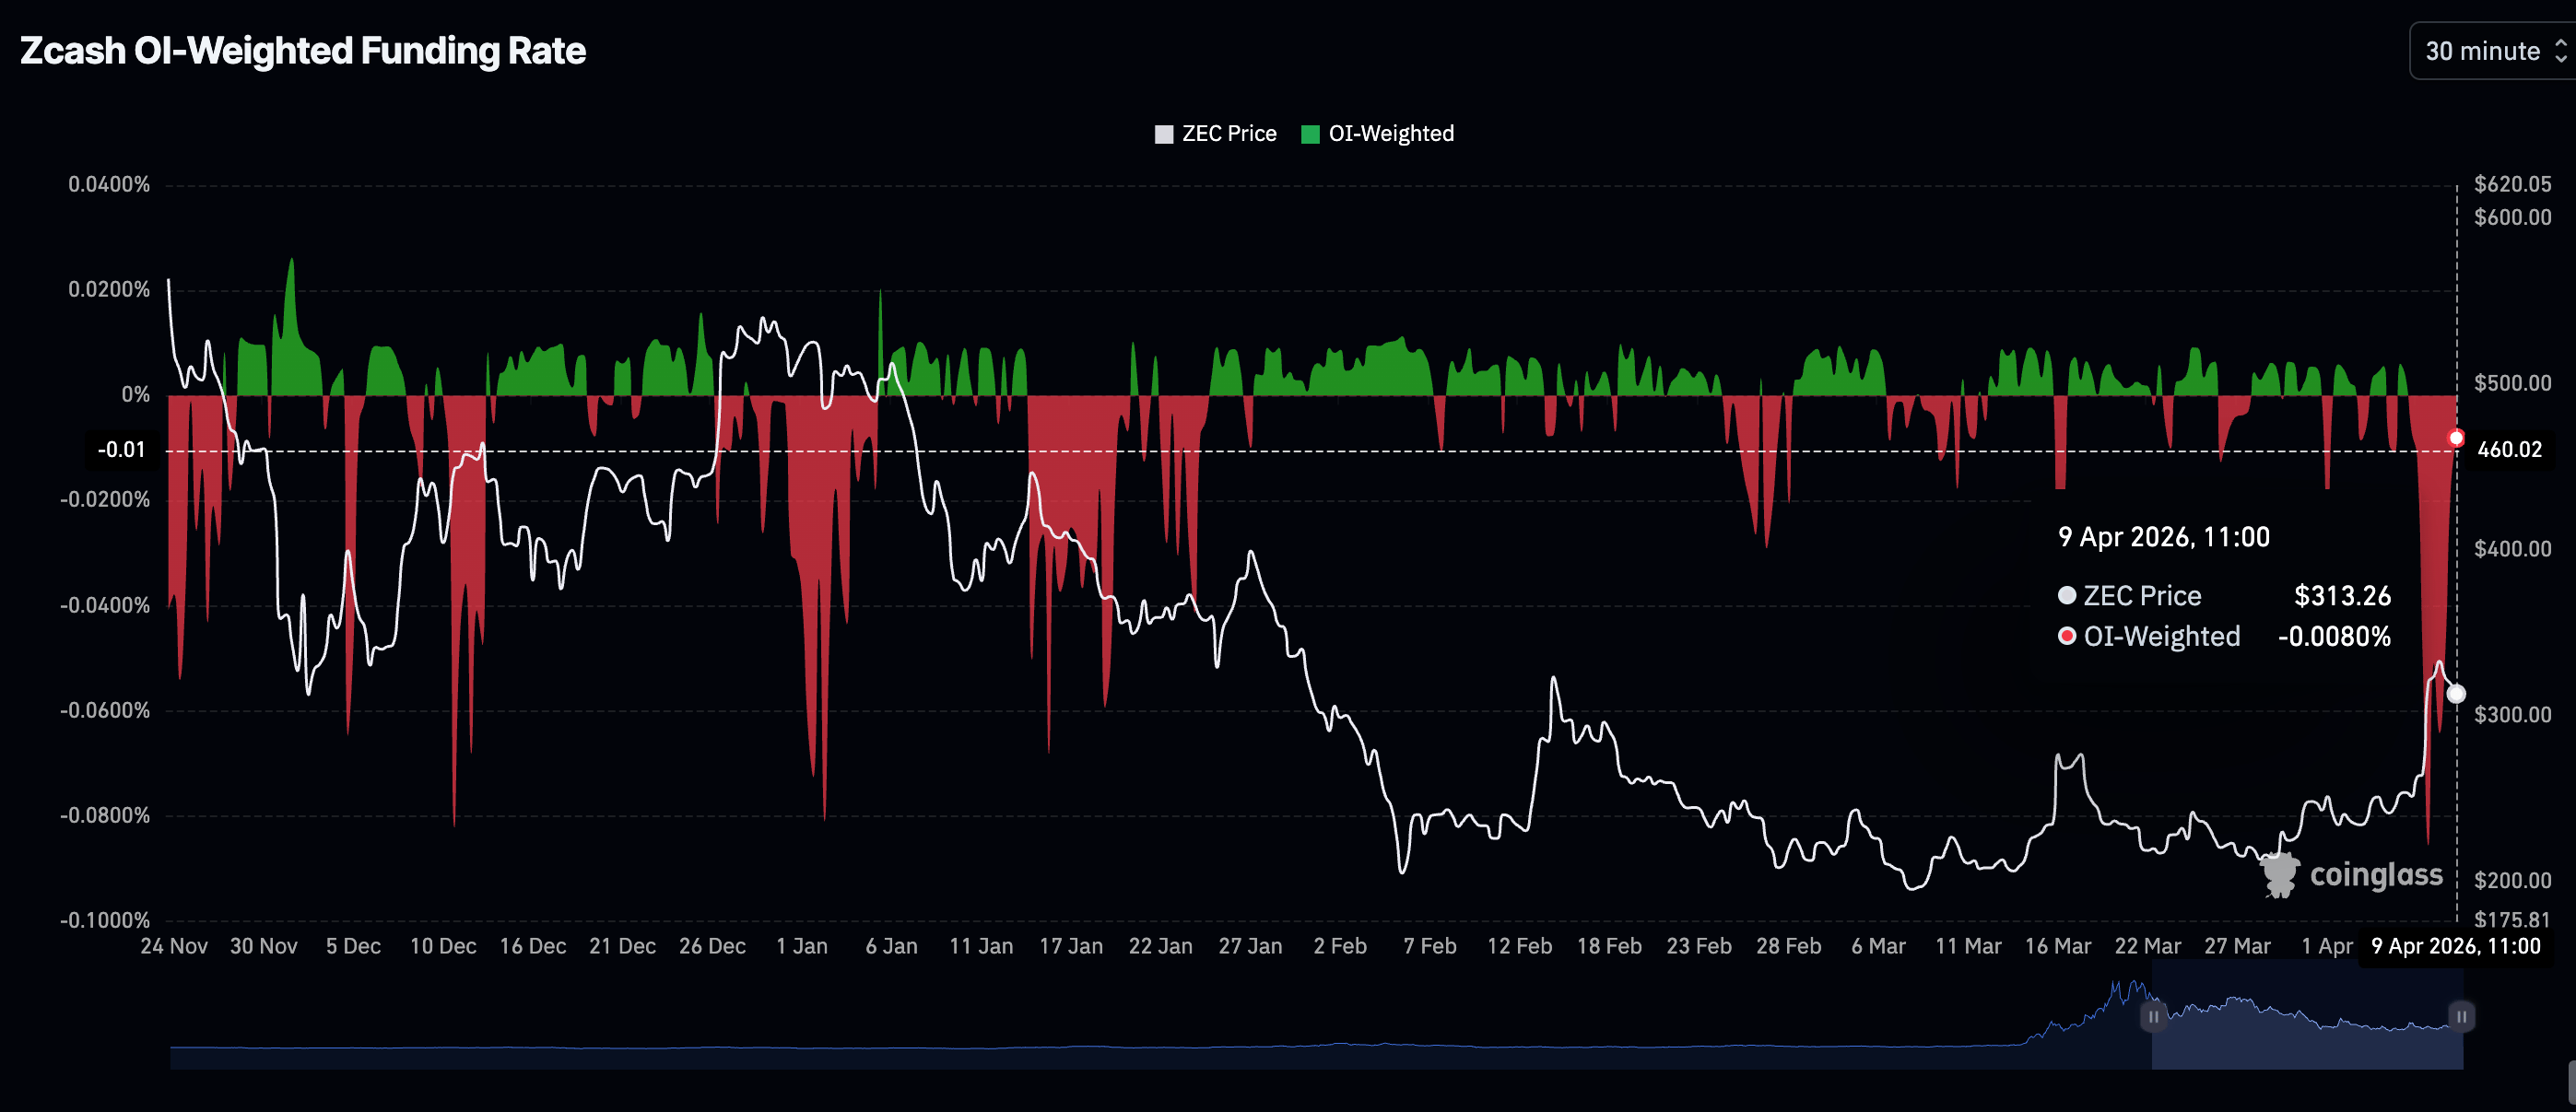
Task: Click the coinglass watermark text
Action: (2376, 875)
